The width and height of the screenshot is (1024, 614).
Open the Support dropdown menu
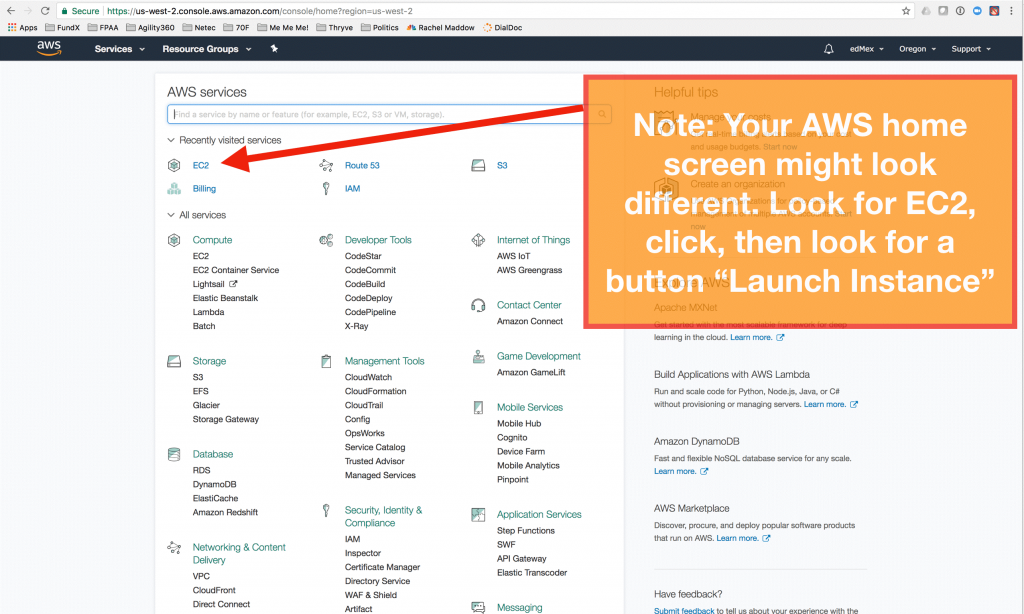pyautogui.click(x=971, y=49)
